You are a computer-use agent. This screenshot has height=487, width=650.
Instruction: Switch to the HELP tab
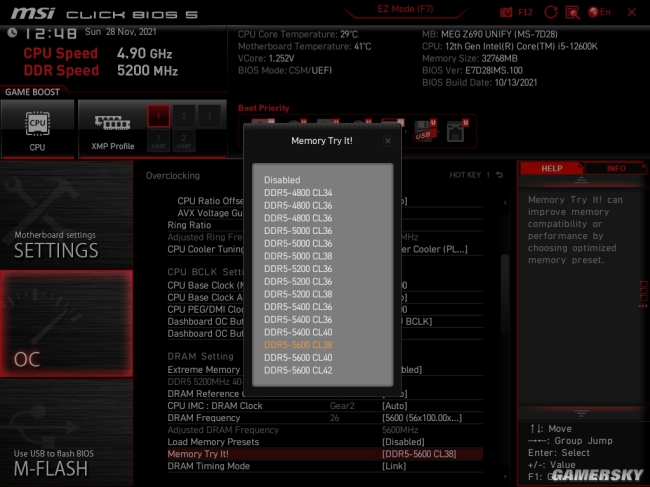(551, 168)
